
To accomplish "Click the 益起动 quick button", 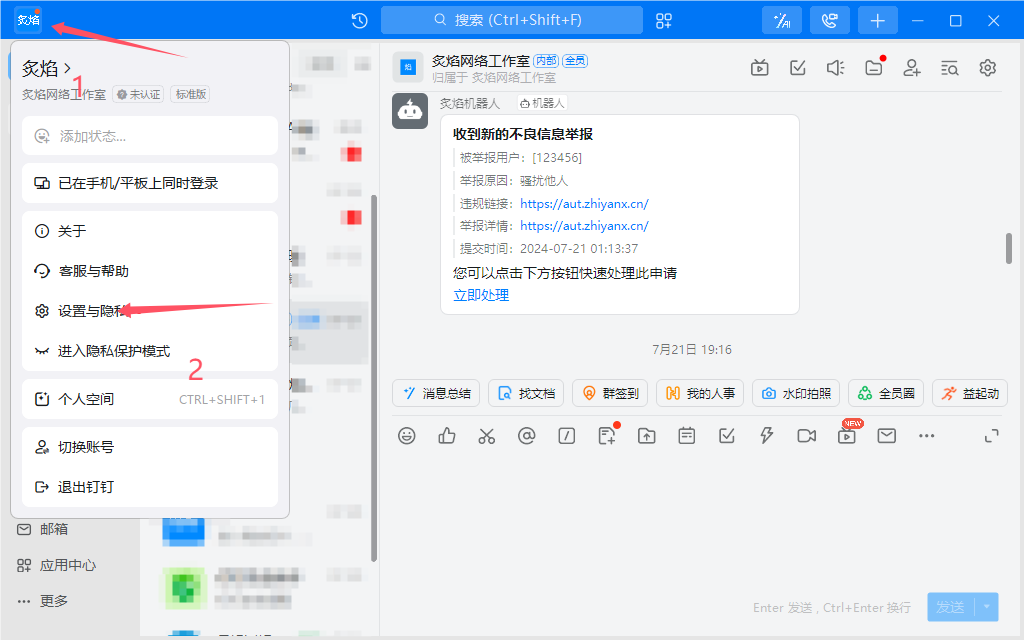I will click(970, 393).
